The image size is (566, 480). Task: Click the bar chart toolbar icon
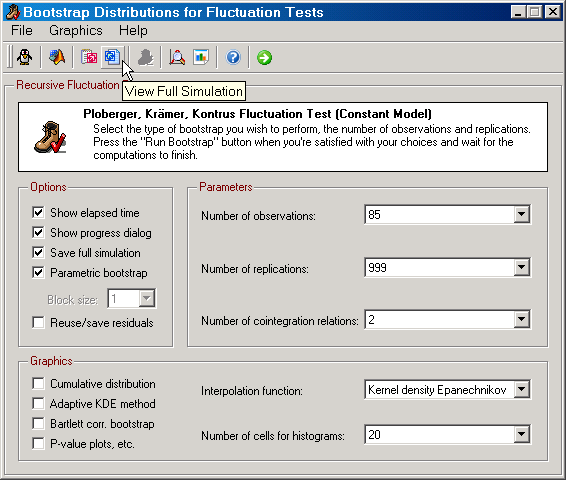[201, 57]
